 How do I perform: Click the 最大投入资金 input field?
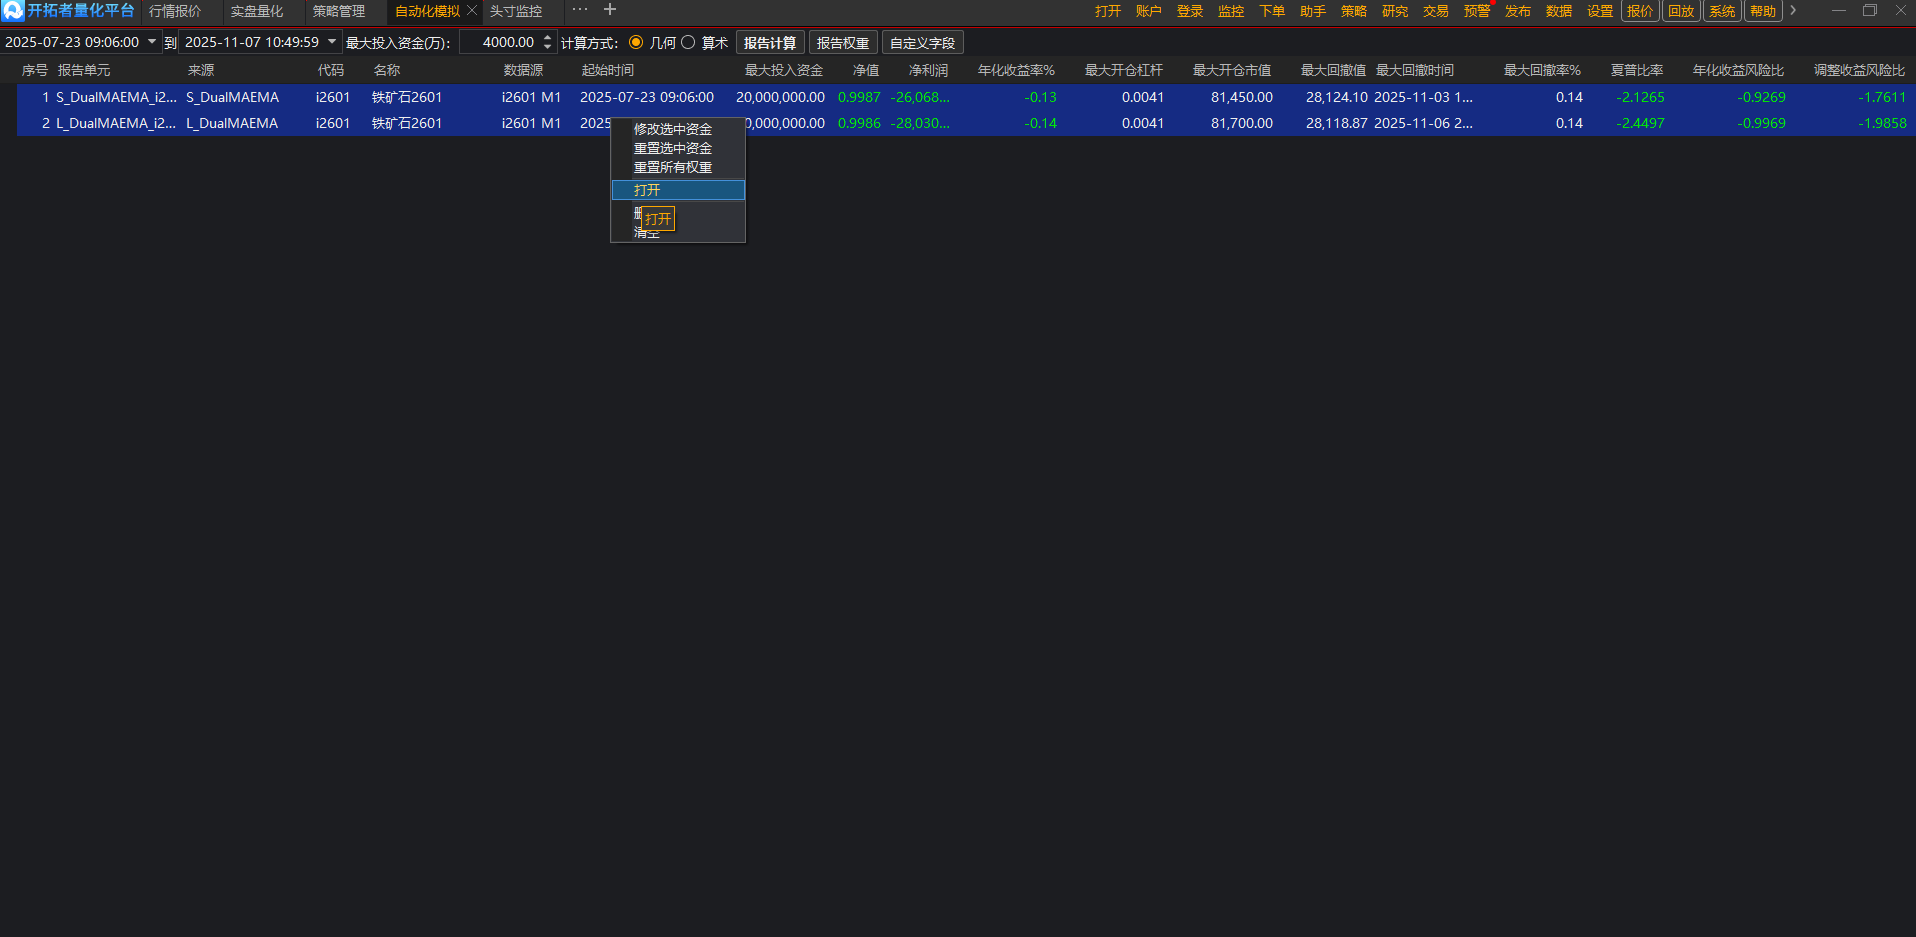pyautogui.click(x=500, y=42)
